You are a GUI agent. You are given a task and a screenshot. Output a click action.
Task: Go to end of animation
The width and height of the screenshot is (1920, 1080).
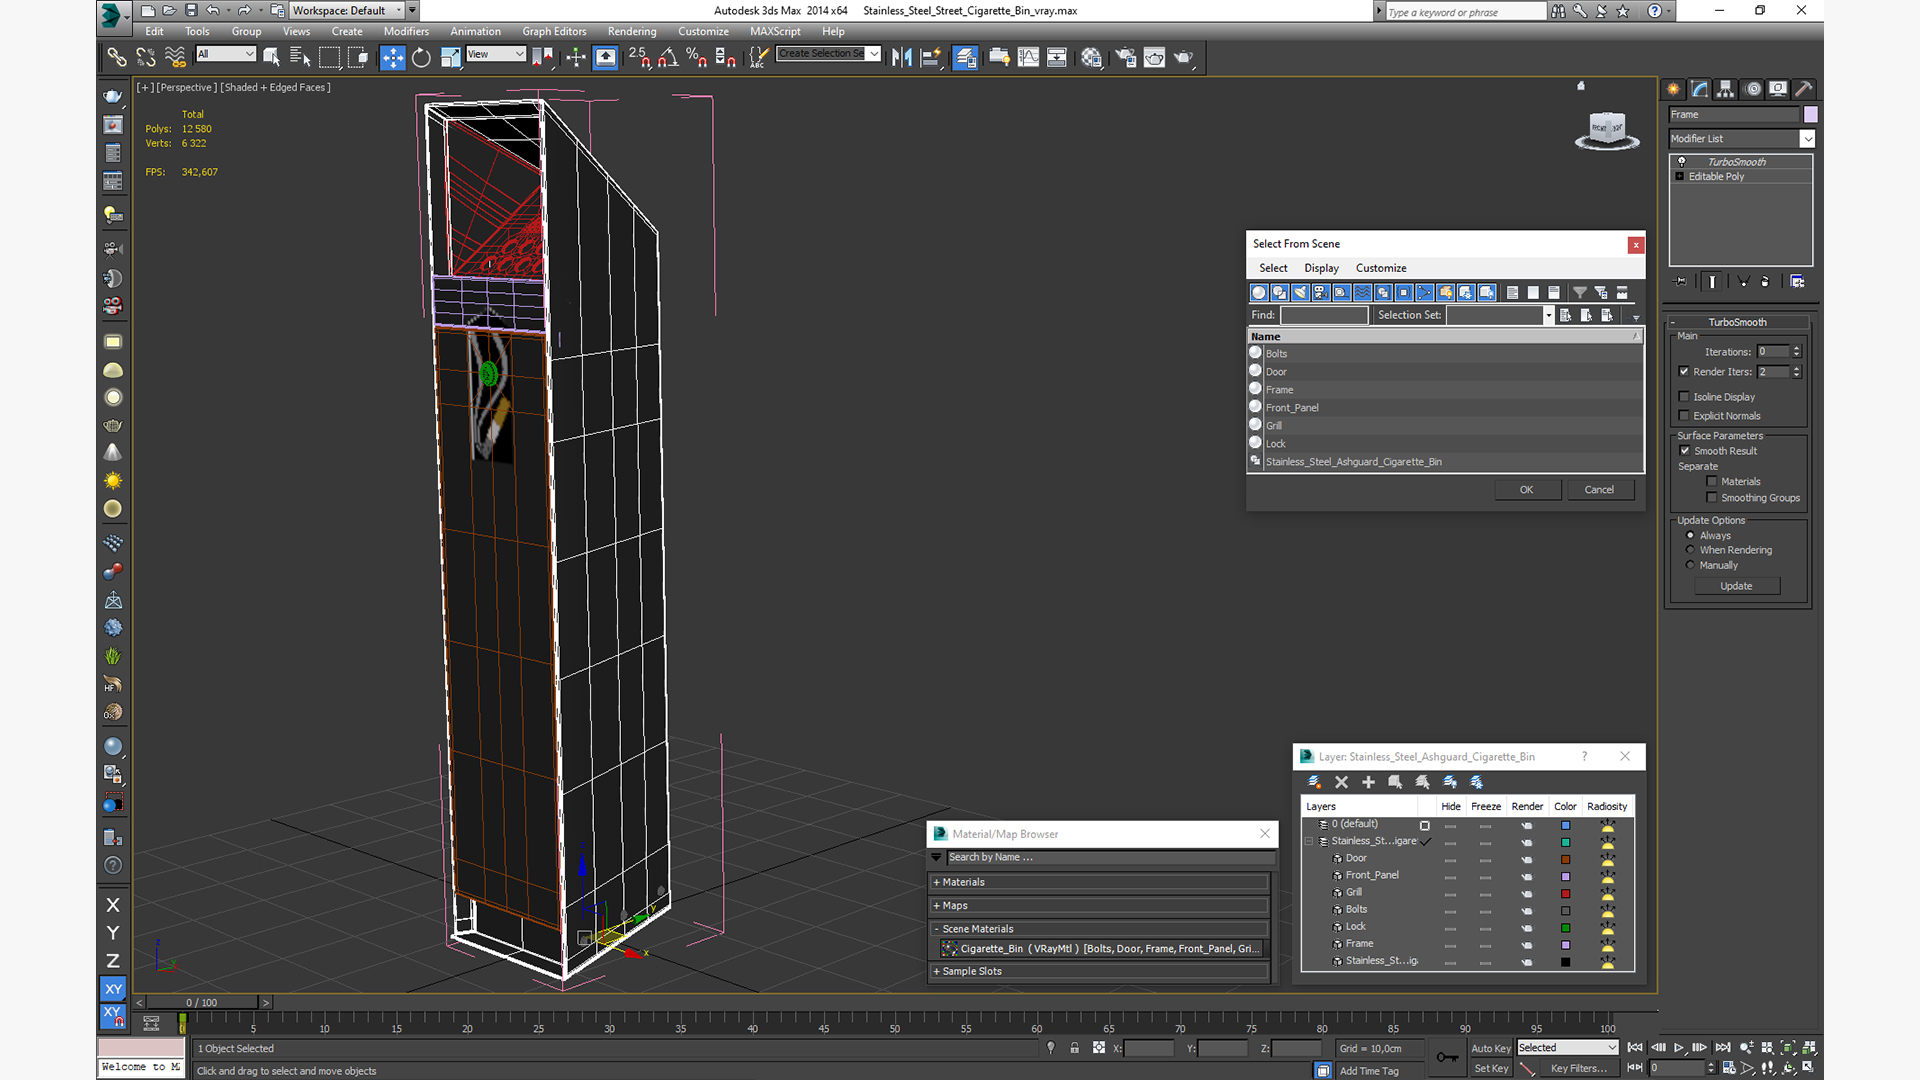click(x=1723, y=1047)
